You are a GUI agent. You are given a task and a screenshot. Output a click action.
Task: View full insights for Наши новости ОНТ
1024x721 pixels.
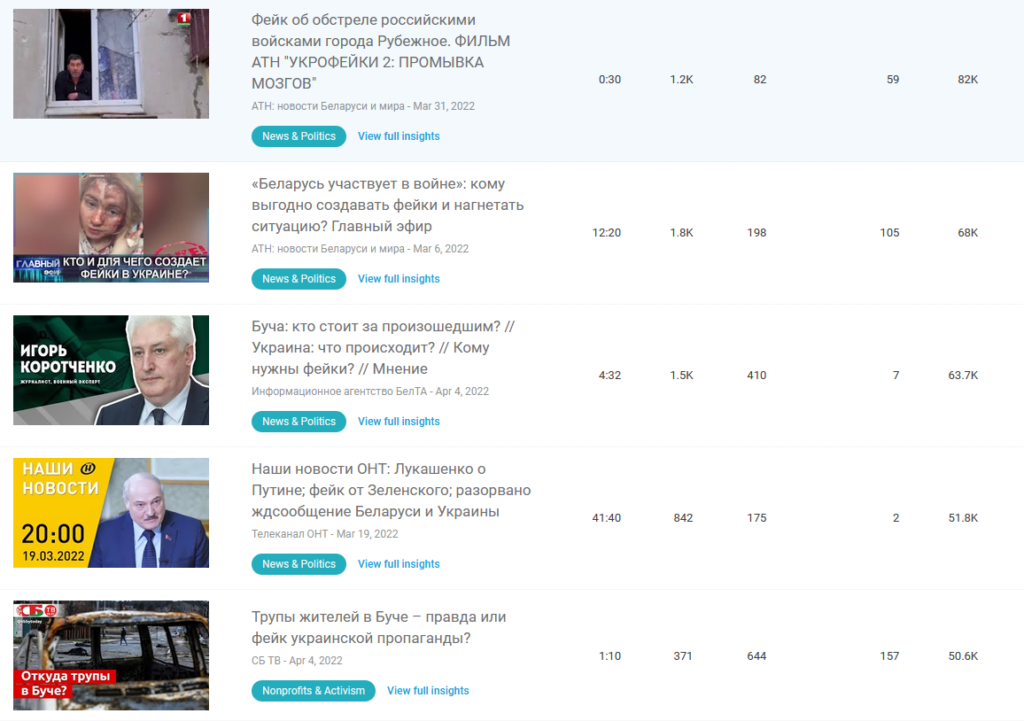coord(398,564)
